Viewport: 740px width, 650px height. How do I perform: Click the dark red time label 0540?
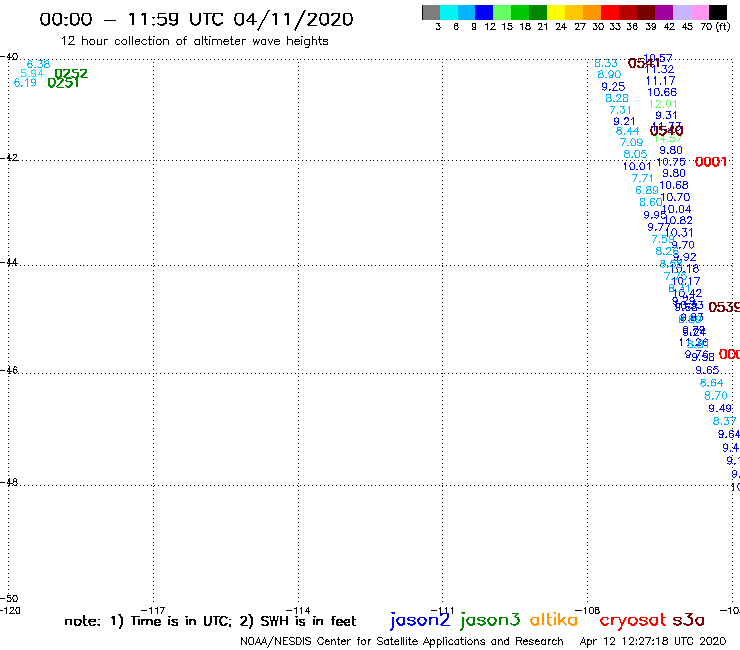(666, 130)
